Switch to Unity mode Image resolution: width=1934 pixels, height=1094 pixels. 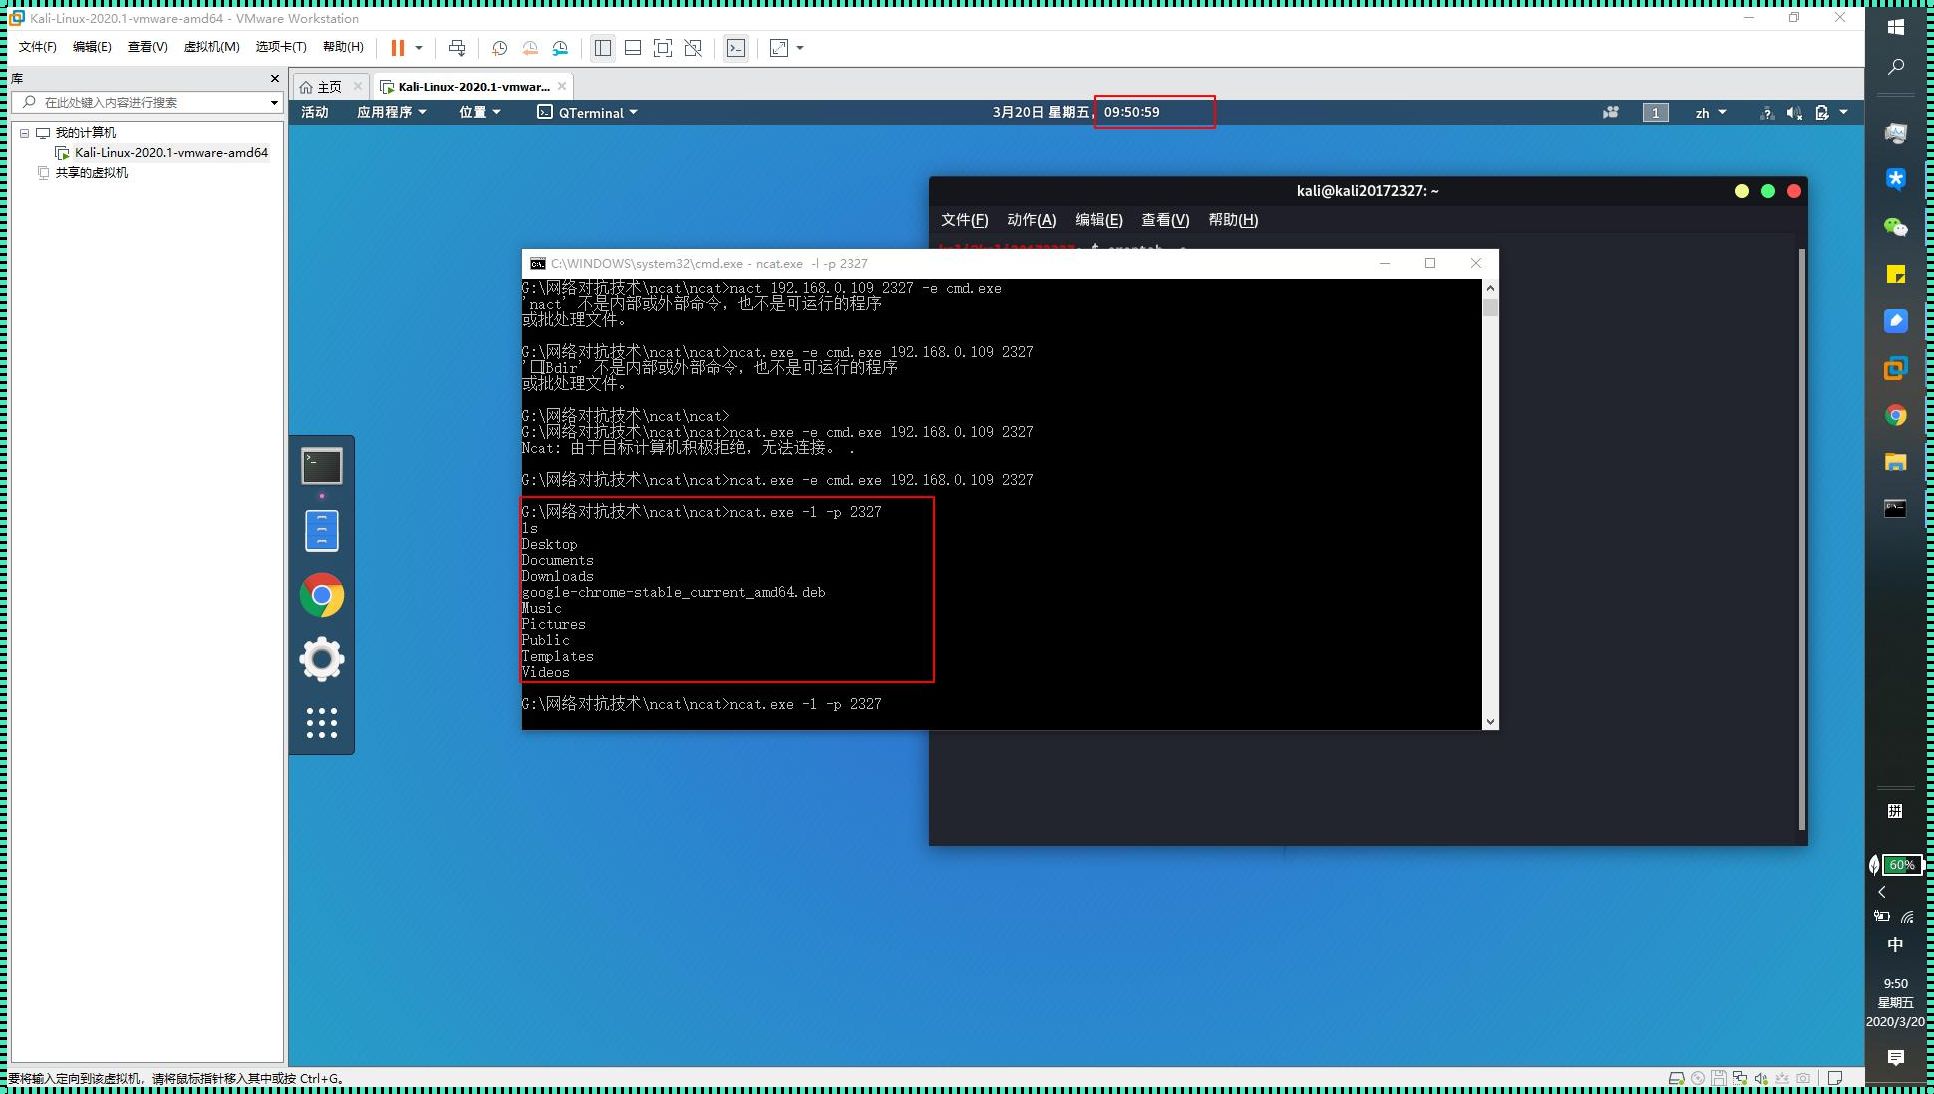coord(693,47)
